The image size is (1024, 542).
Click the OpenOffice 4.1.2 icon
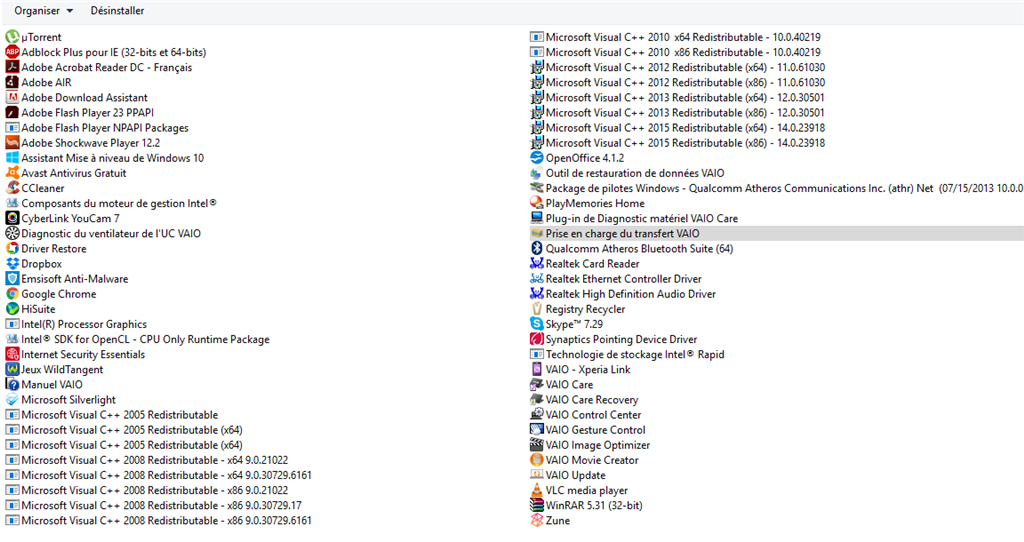click(536, 158)
